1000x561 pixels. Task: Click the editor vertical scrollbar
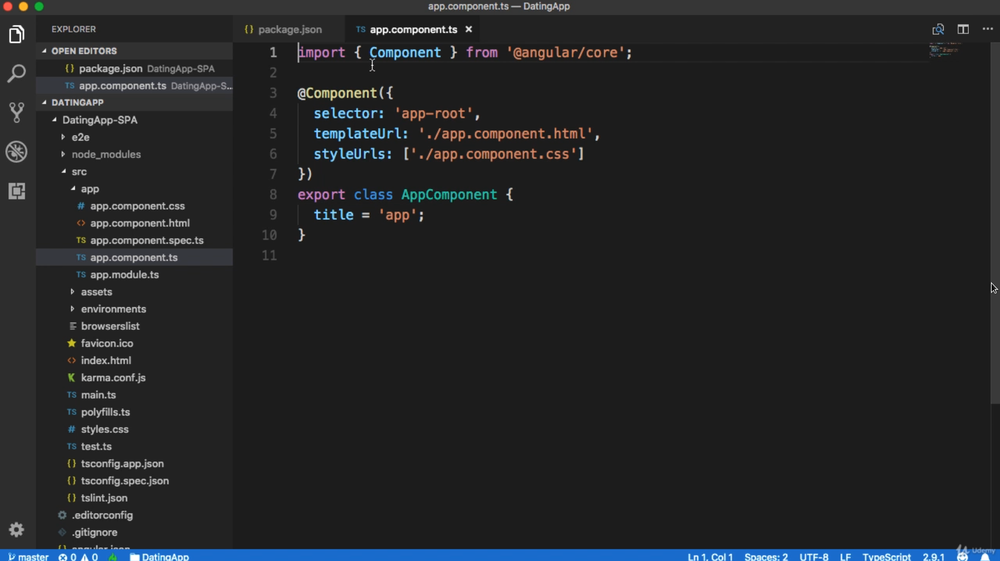[x=995, y=223]
